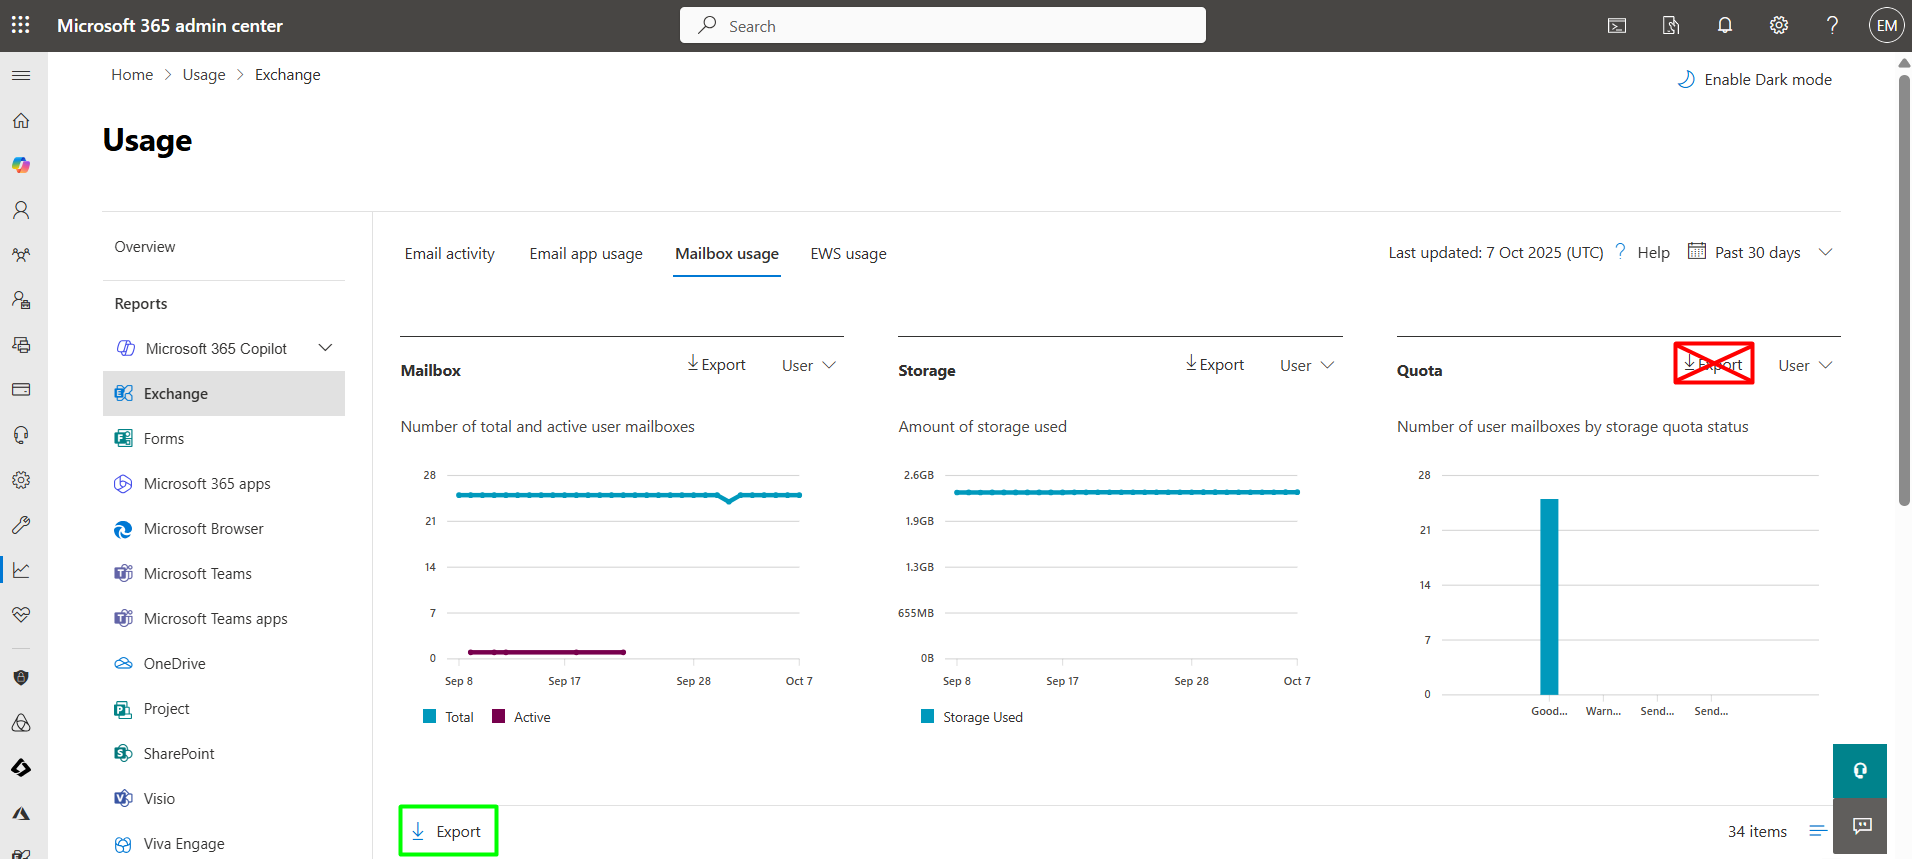This screenshot has width=1912, height=859.
Task: Click the Good bar in Quota chart
Action: tap(1549, 597)
